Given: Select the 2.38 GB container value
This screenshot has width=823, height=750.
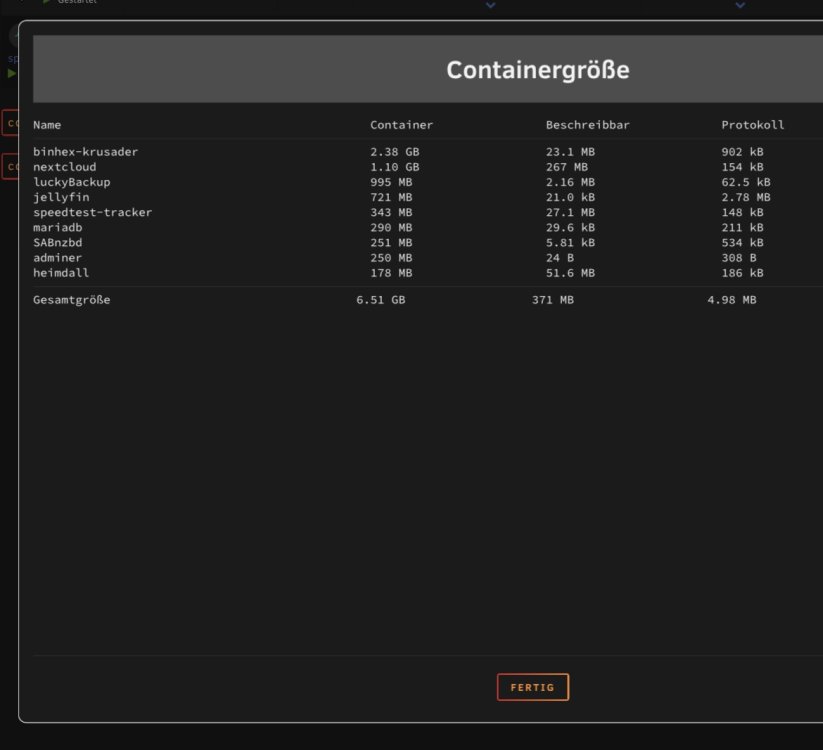Looking at the screenshot, I should pyautogui.click(x=395, y=152).
